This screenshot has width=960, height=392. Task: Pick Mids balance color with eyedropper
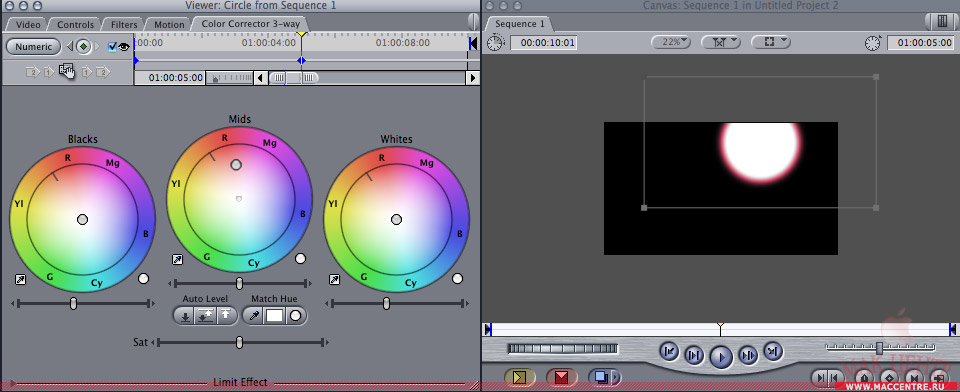pos(177,260)
